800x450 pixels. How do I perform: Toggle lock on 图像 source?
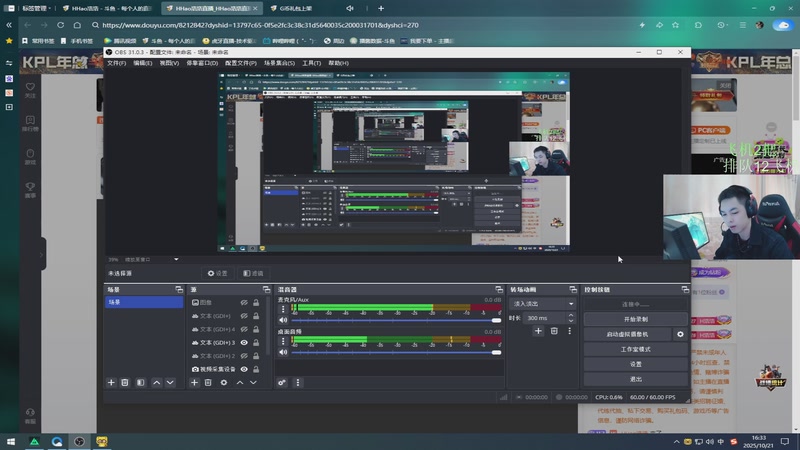pos(256,303)
